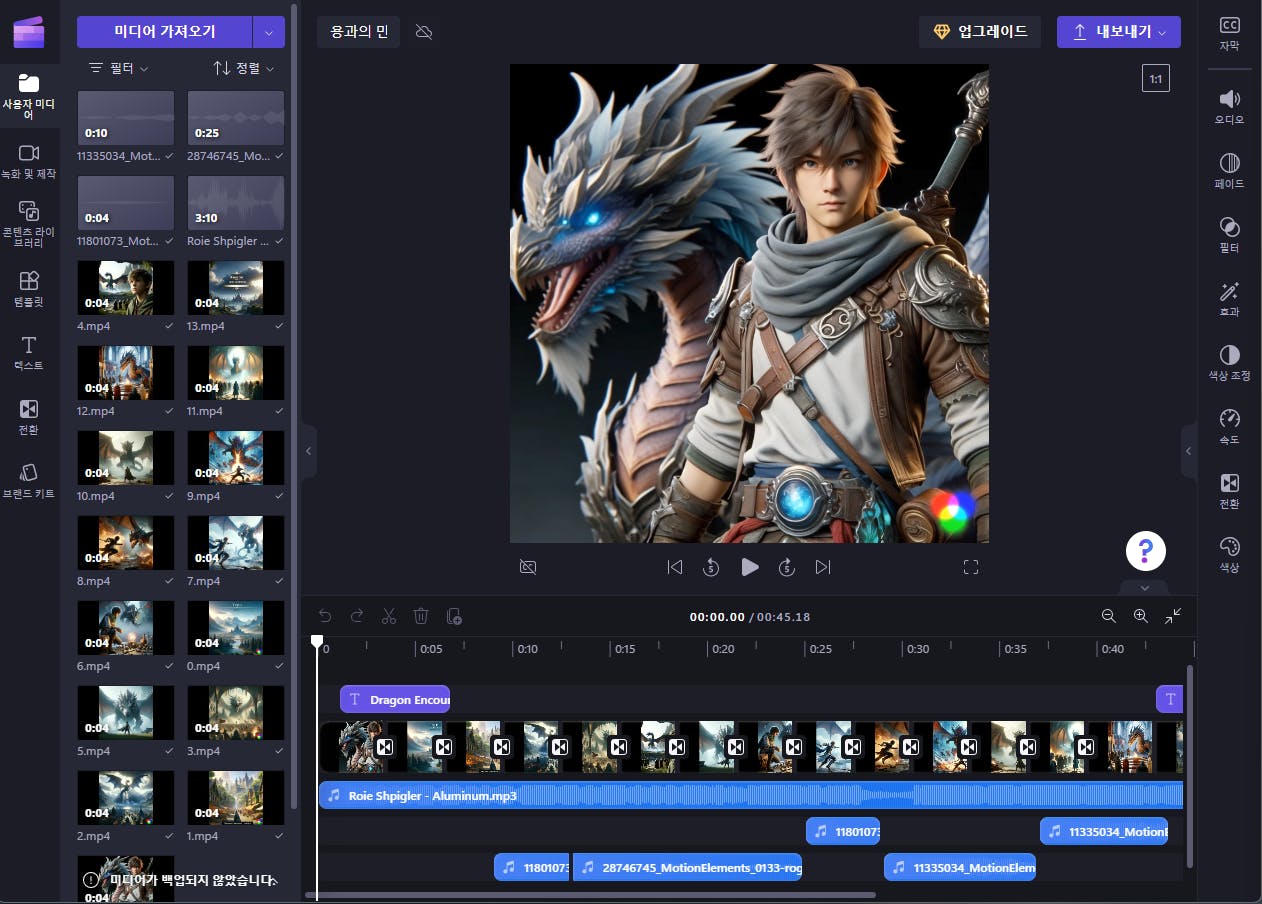
Task: Open the 템플릿 templates tab
Action: click(x=29, y=288)
